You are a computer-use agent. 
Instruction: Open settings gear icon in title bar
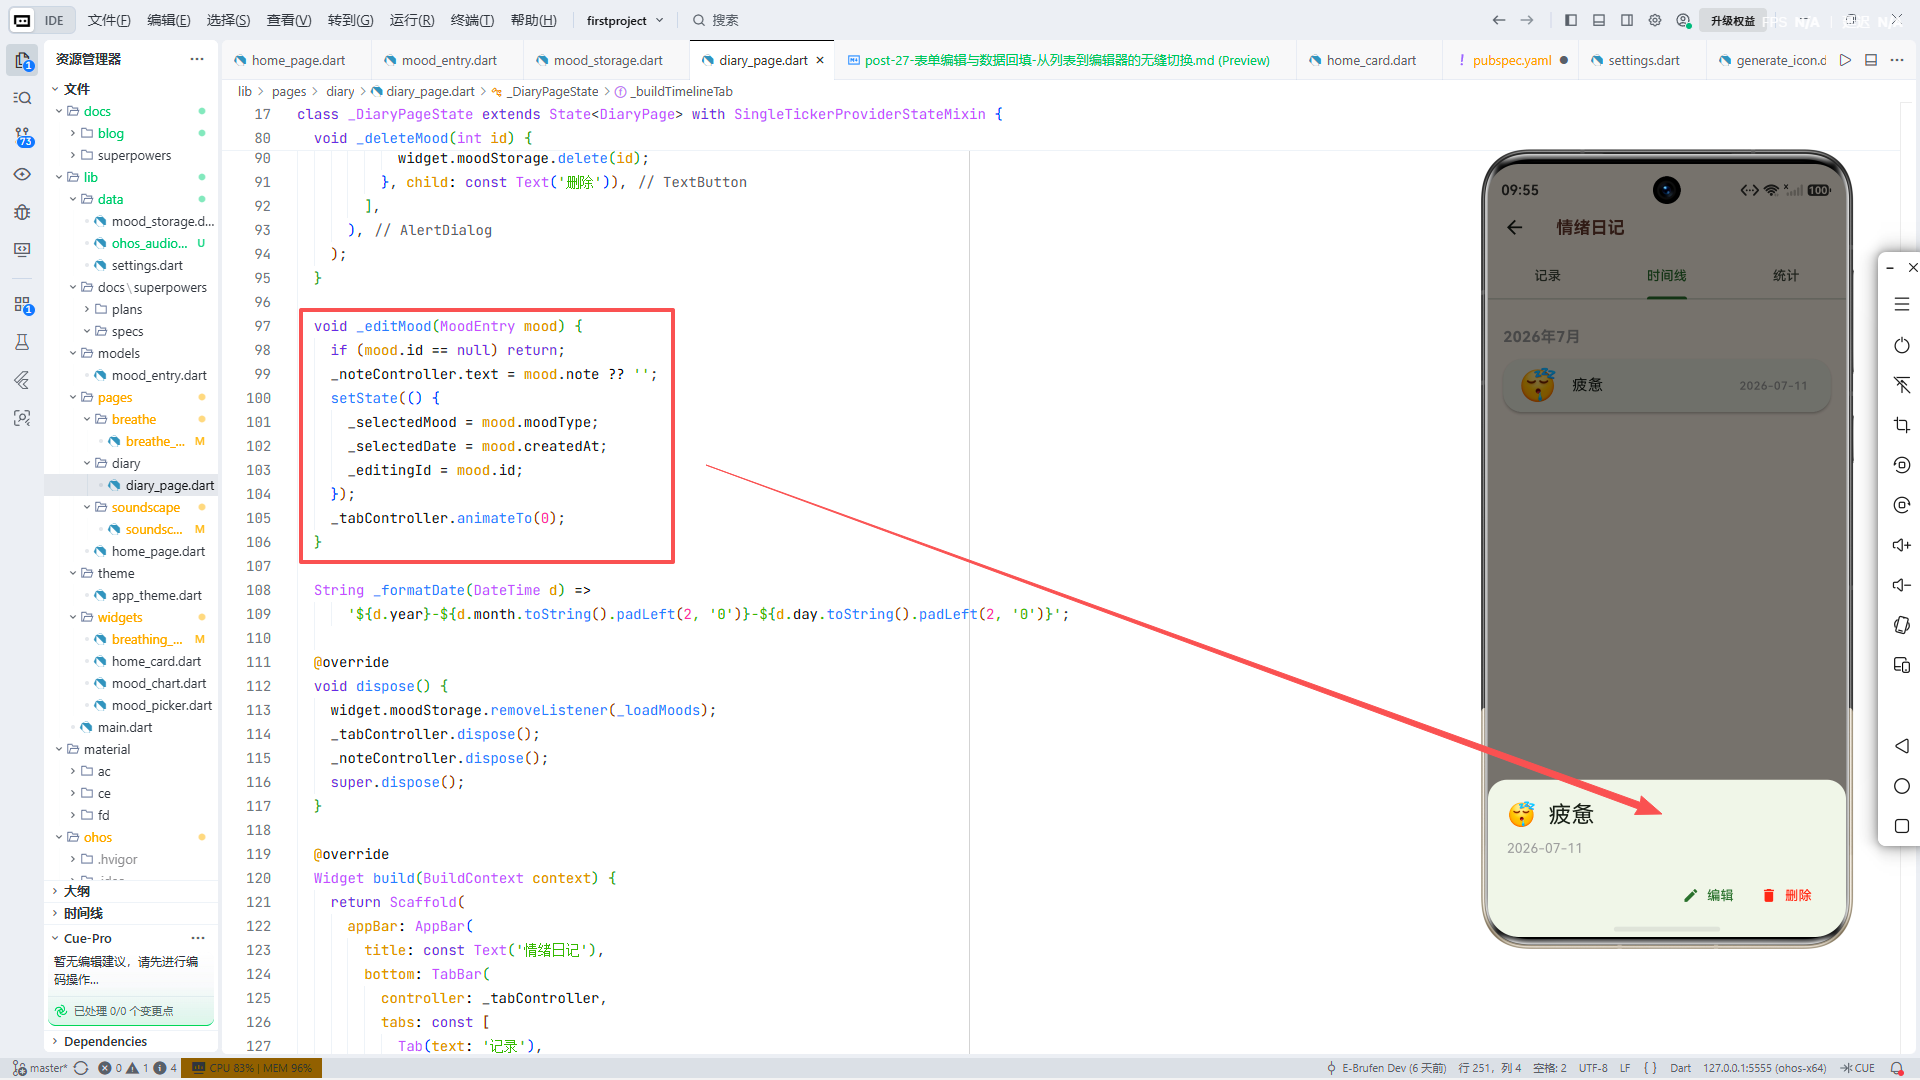click(1655, 20)
